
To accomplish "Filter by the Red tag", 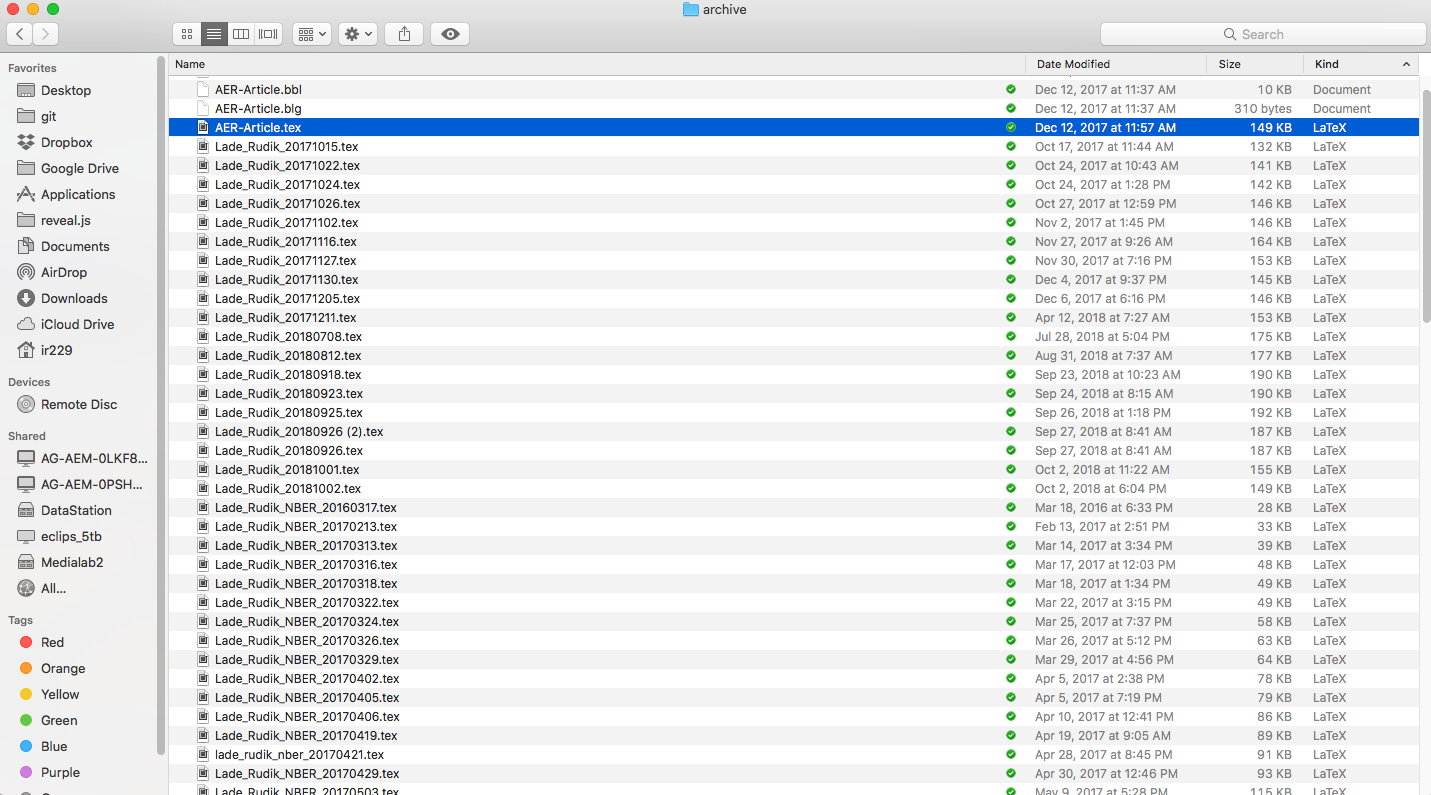I will [52, 642].
